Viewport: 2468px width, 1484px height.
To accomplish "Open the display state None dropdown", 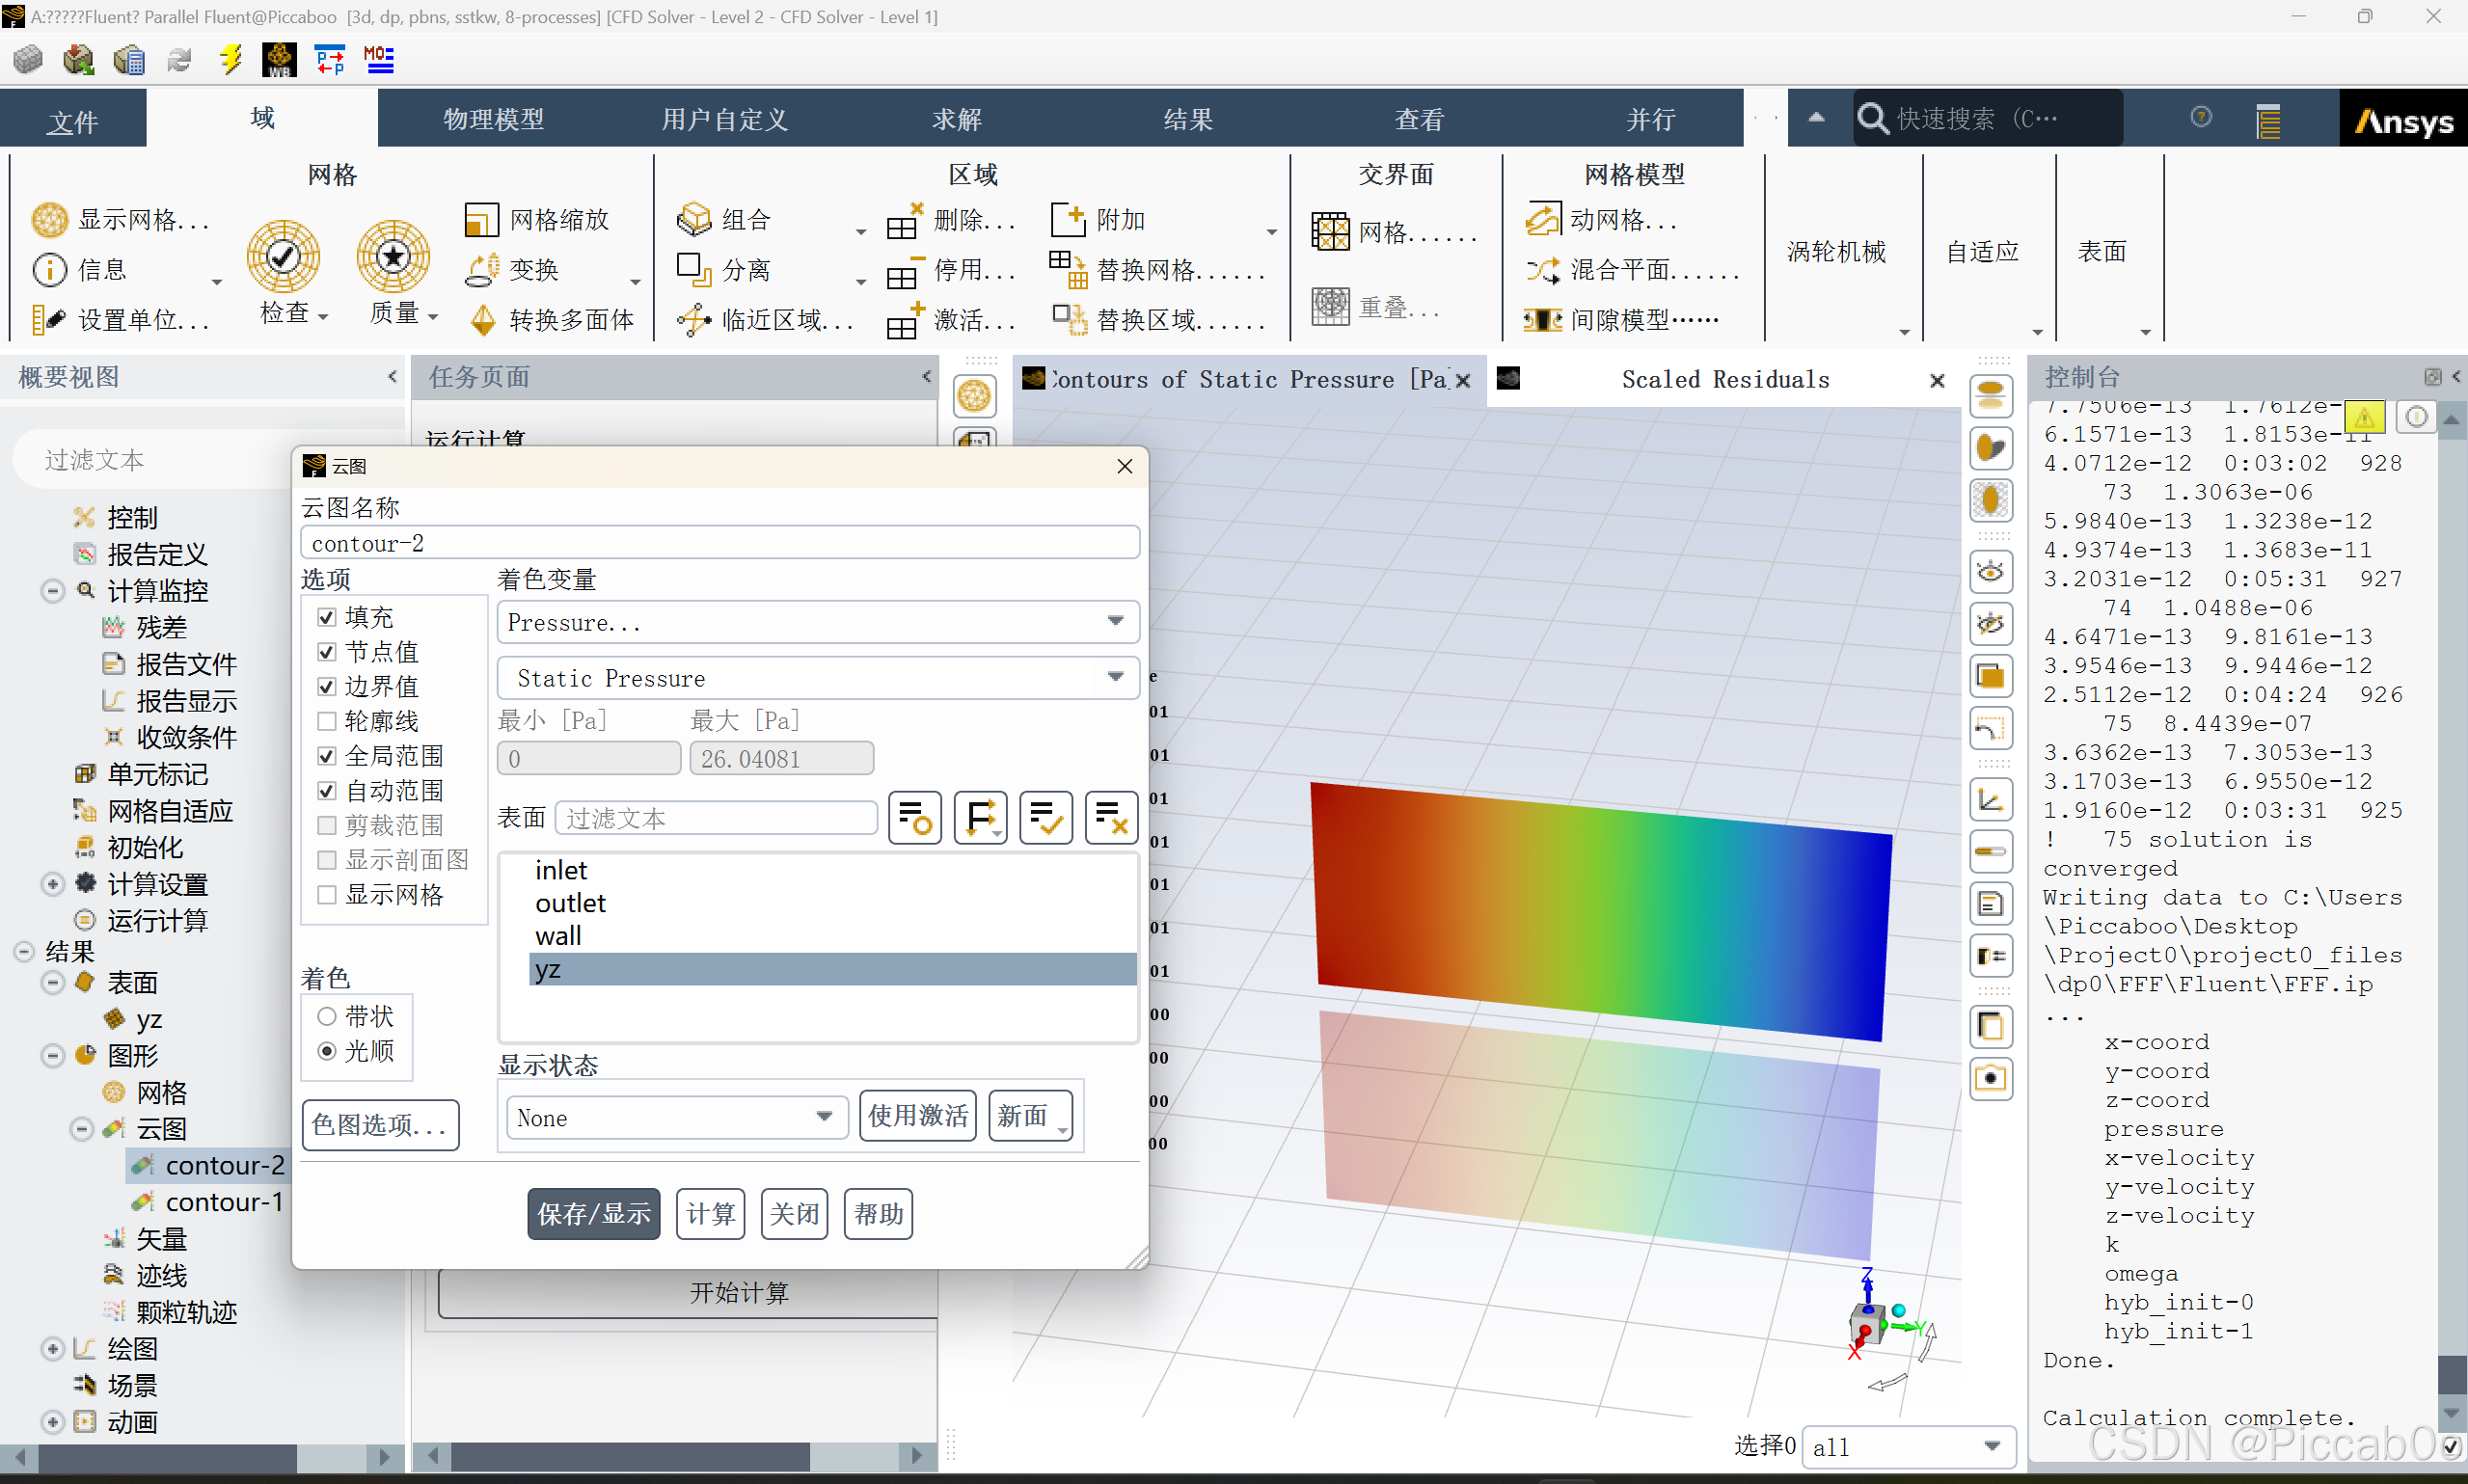I will (823, 1117).
